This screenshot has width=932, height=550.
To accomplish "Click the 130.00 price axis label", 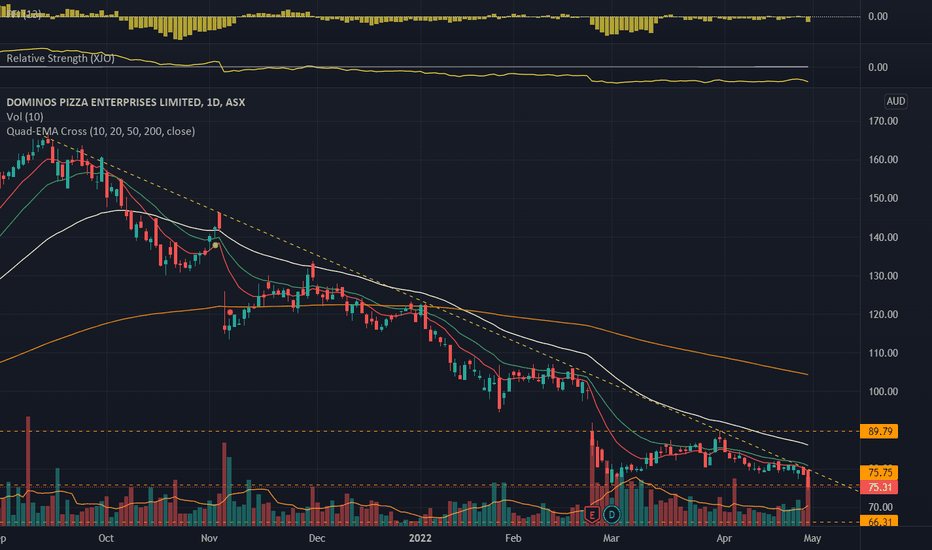I will pos(883,275).
